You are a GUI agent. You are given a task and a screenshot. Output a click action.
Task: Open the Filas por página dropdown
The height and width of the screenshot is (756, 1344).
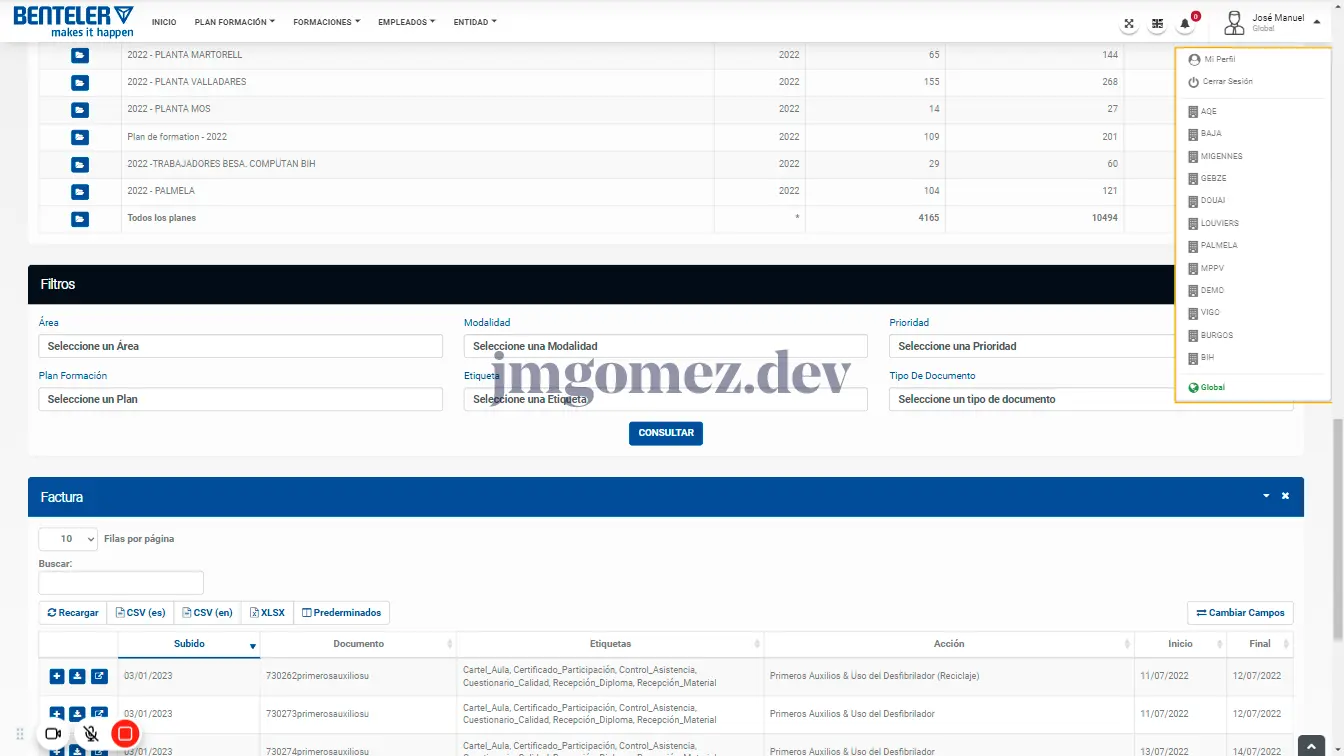click(68, 539)
